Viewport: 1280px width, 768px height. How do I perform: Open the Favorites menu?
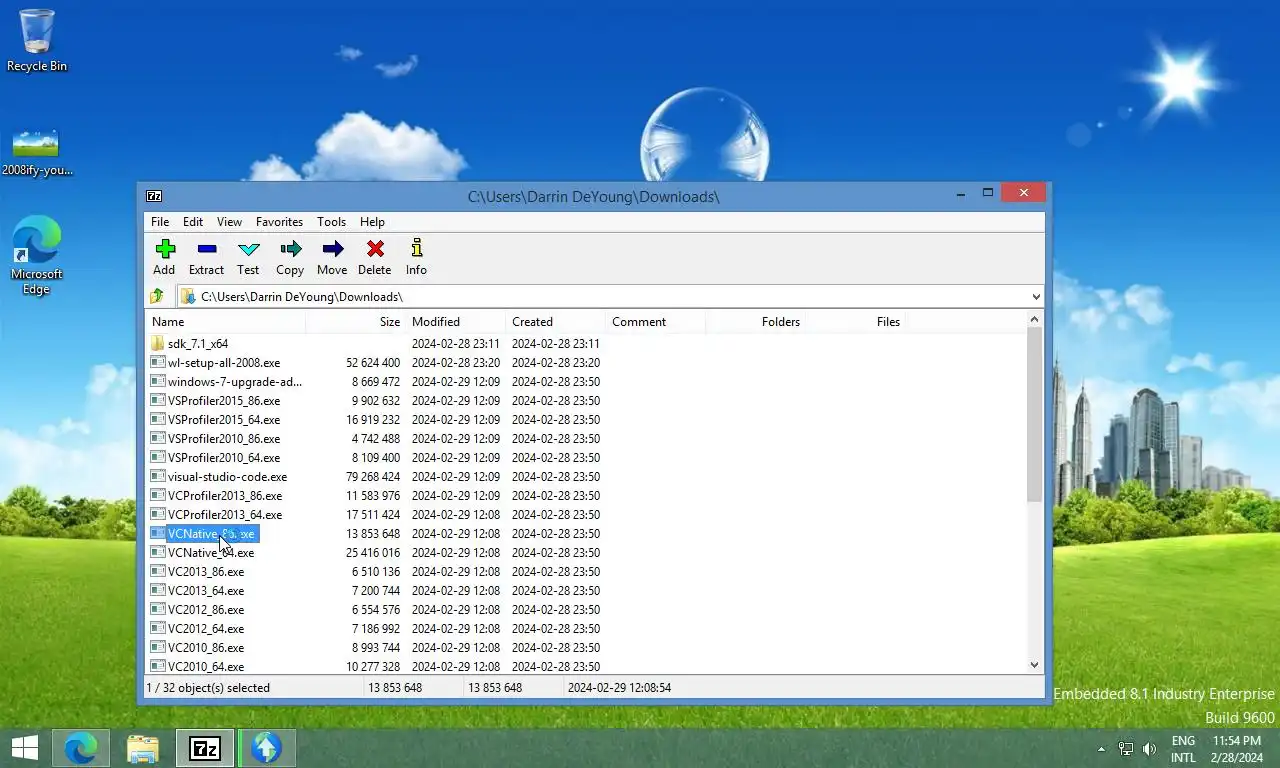[279, 222]
